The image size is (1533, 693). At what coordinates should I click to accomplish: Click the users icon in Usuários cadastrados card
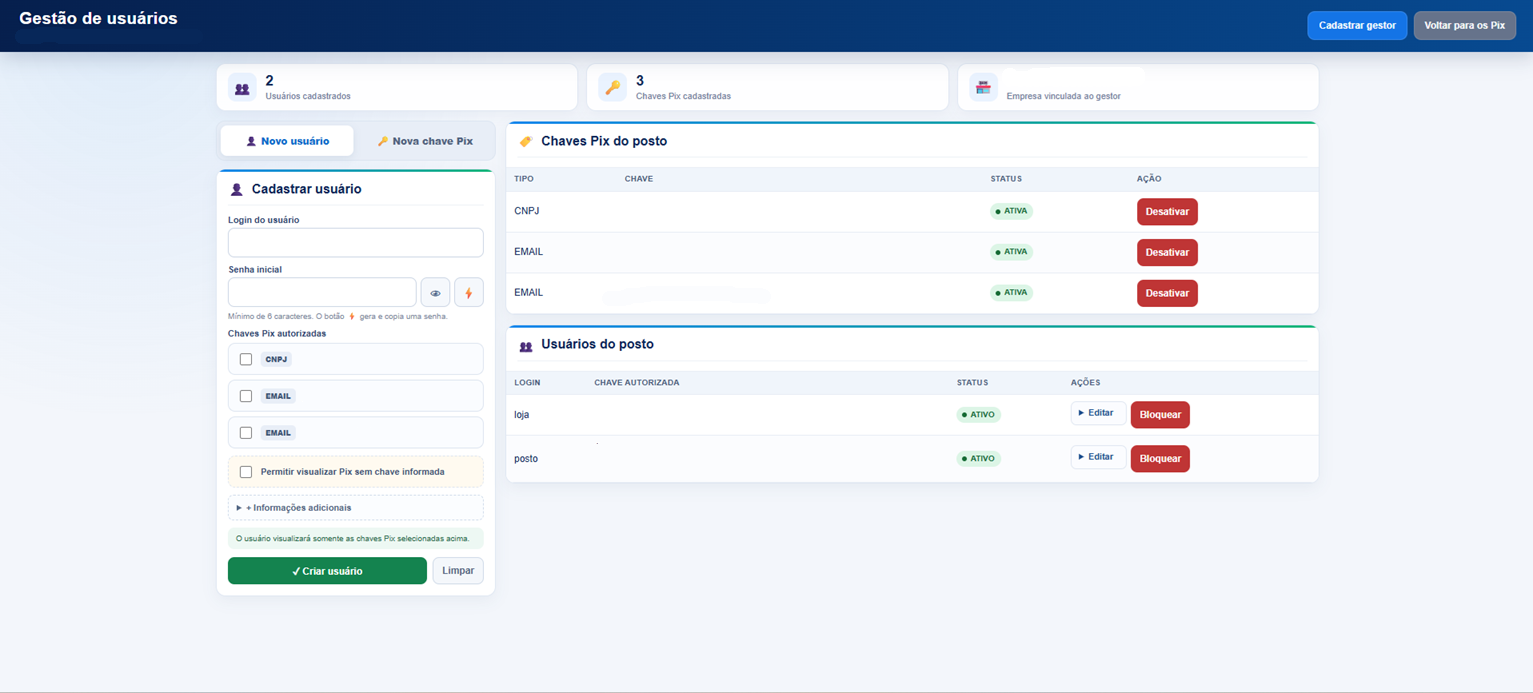coord(242,88)
